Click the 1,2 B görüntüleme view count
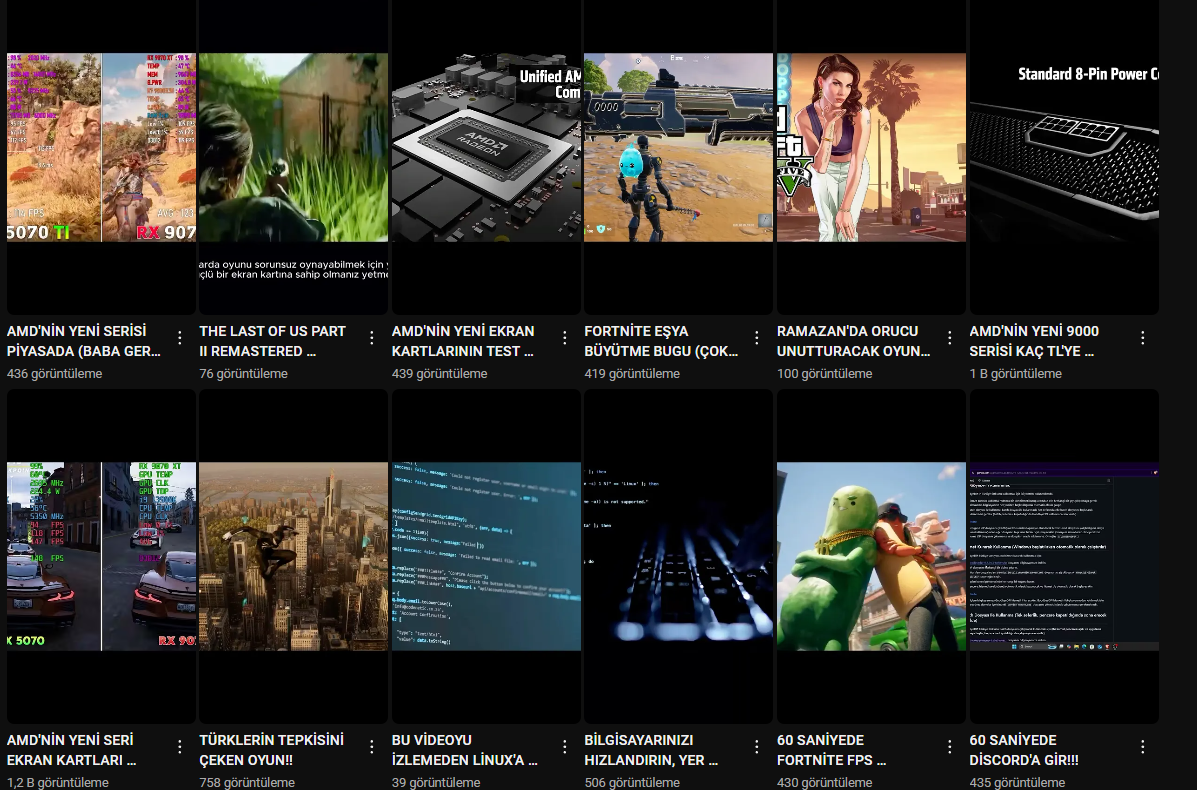 click(58, 782)
